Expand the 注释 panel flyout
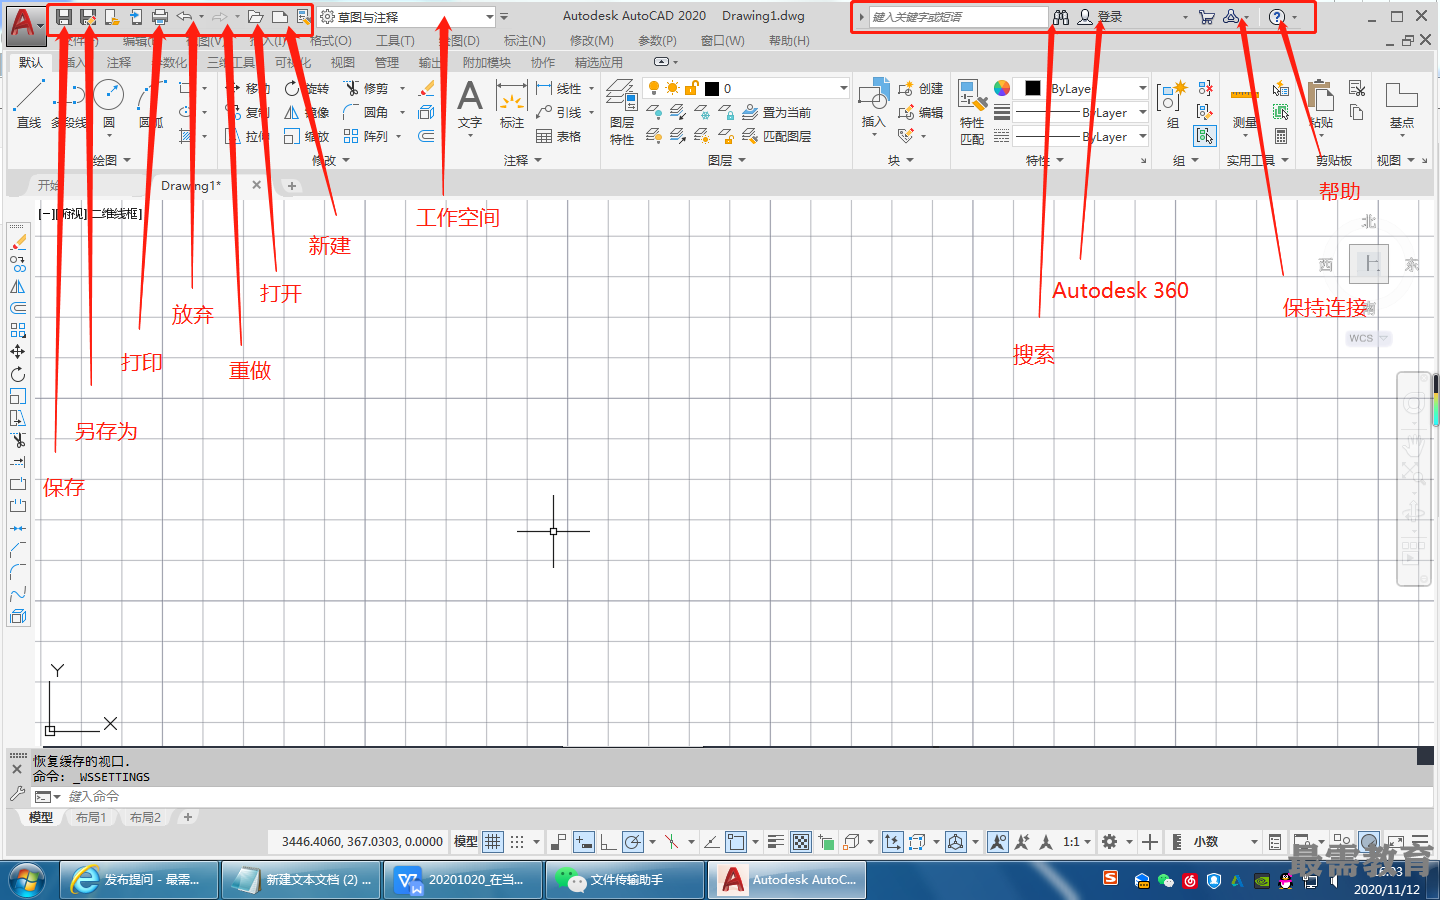Image resolution: width=1440 pixels, height=900 pixels. point(523,160)
